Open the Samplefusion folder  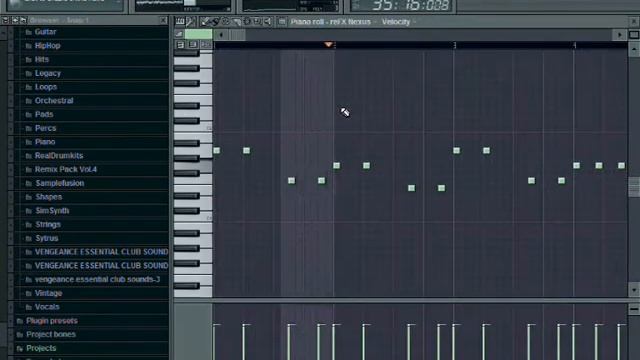click(x=60, y=183)
